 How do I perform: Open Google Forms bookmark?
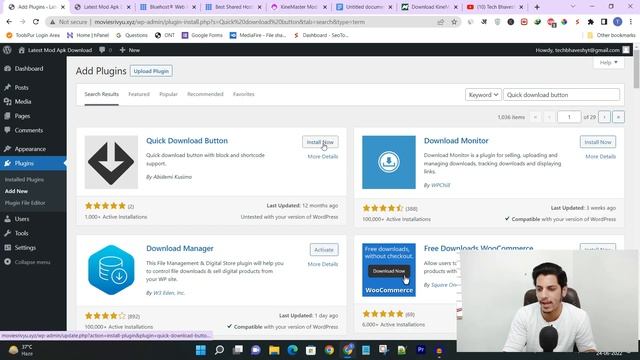coord(202,35)
